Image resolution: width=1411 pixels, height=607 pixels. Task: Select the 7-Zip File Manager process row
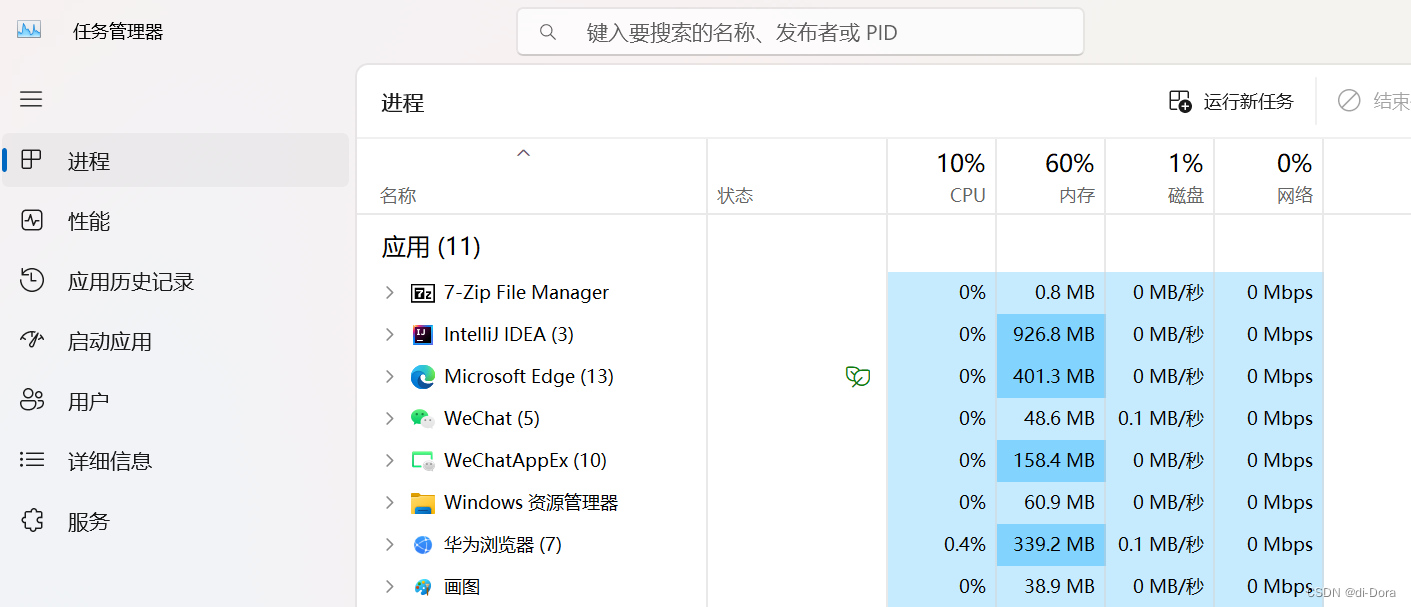click(x=526, y=292)
